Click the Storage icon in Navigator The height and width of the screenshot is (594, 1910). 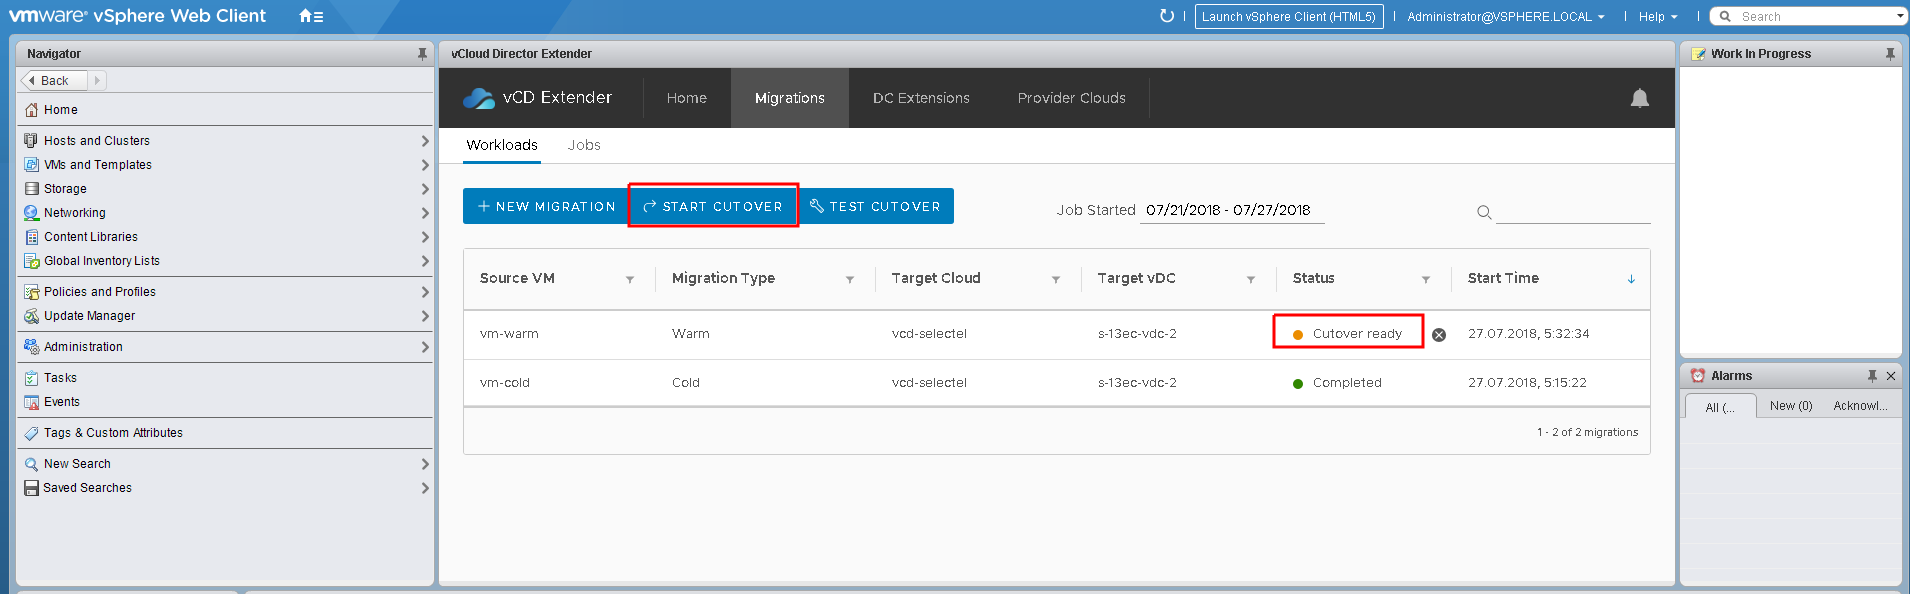(x=31, y=189)
